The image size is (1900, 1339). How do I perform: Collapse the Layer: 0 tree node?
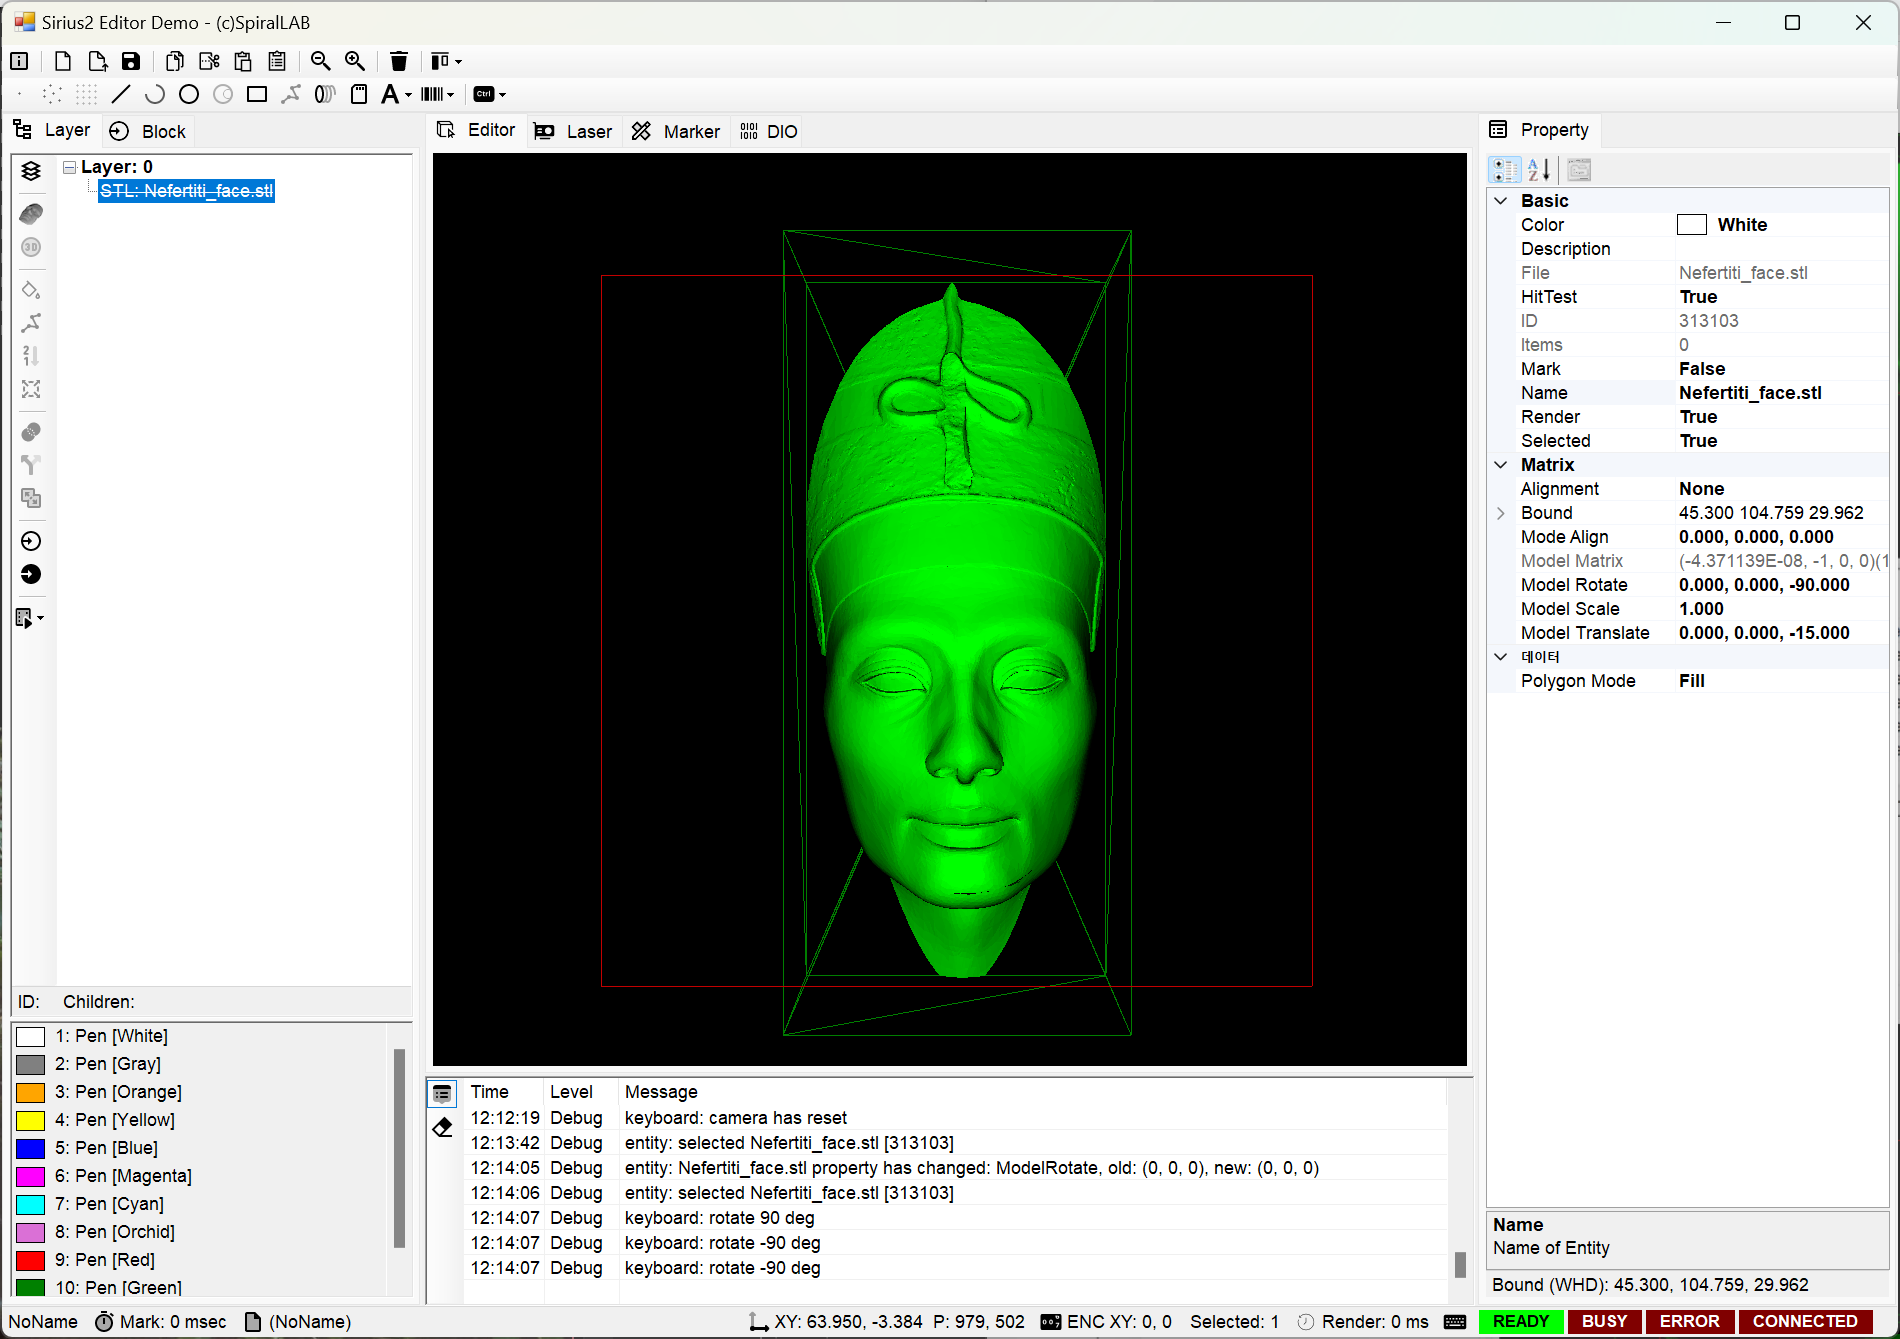(70, 167)
